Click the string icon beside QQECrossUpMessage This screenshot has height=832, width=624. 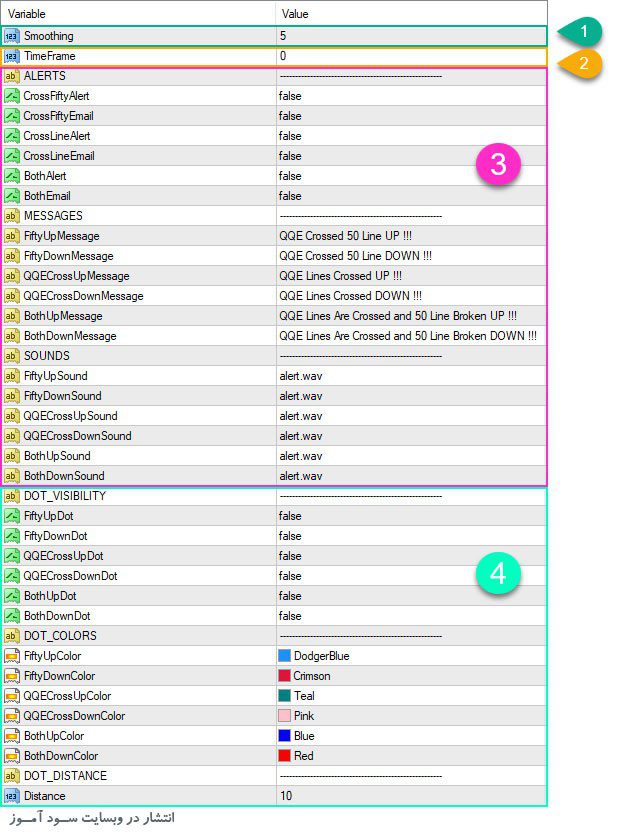tap(11, 276)
